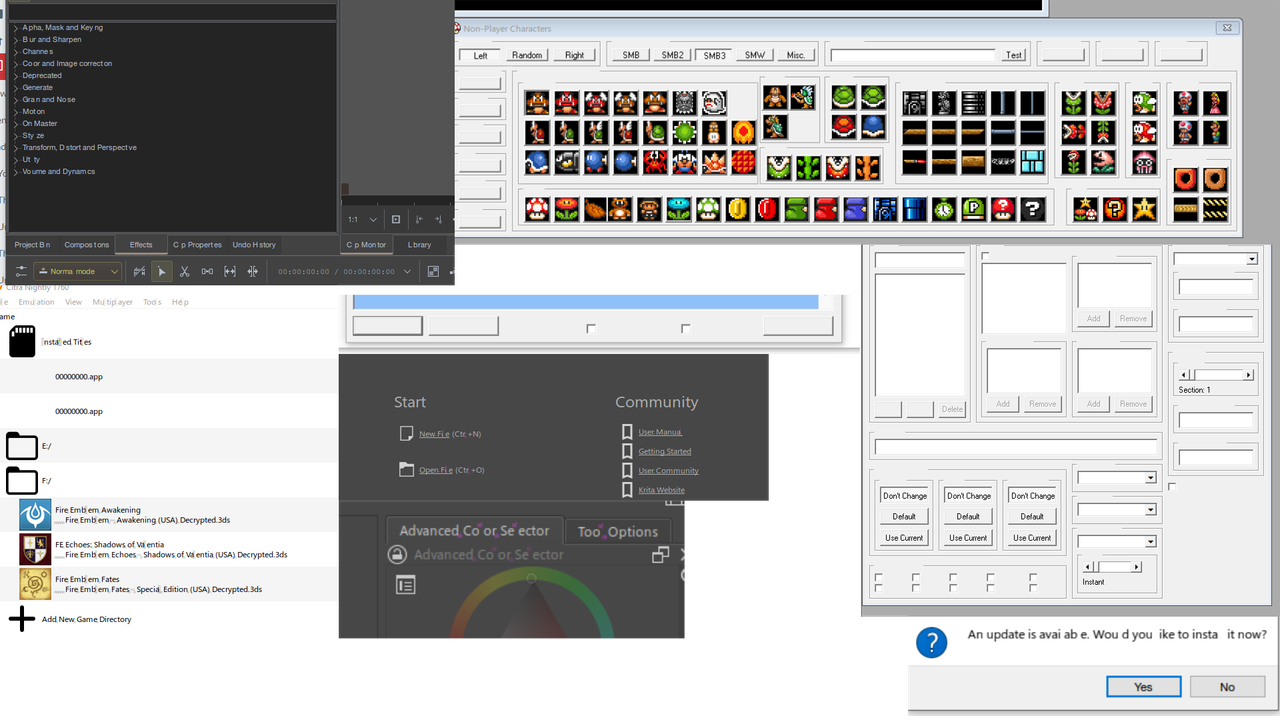Click No in the update dialog
1280x720 pixels.
click(1227, 686)
